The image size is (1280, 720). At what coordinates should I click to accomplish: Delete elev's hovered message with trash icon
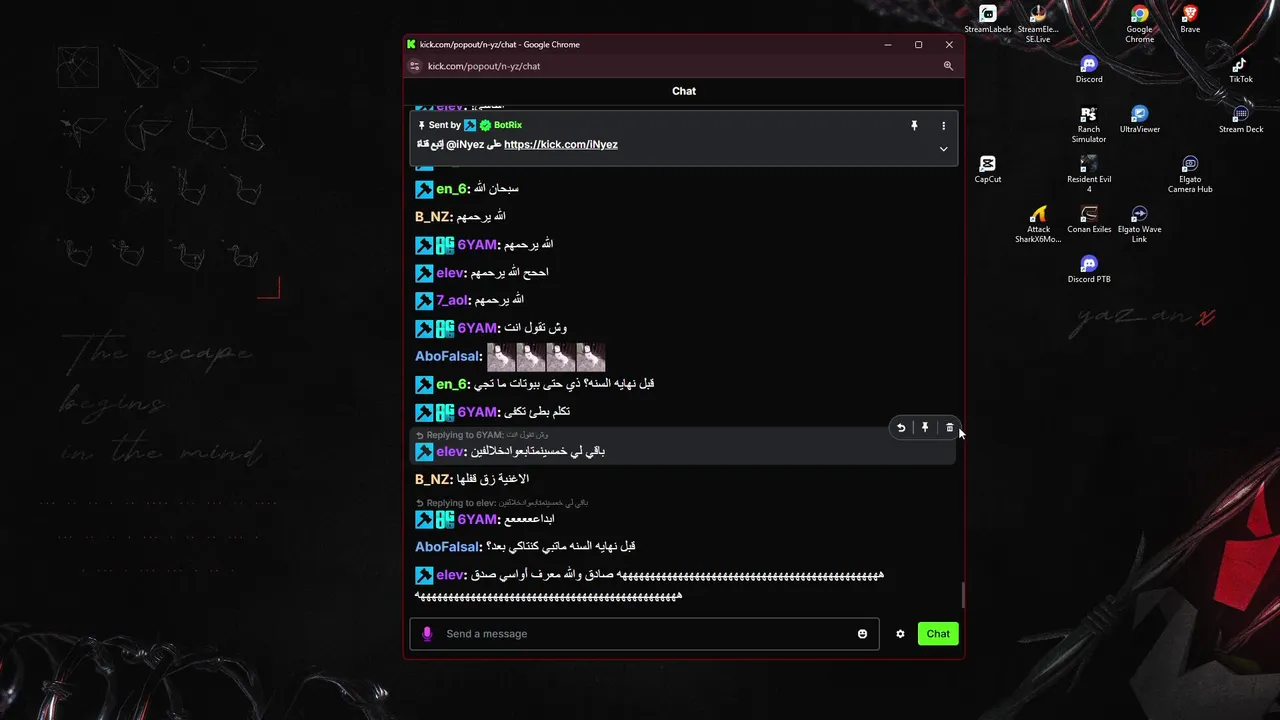point(949,428)
